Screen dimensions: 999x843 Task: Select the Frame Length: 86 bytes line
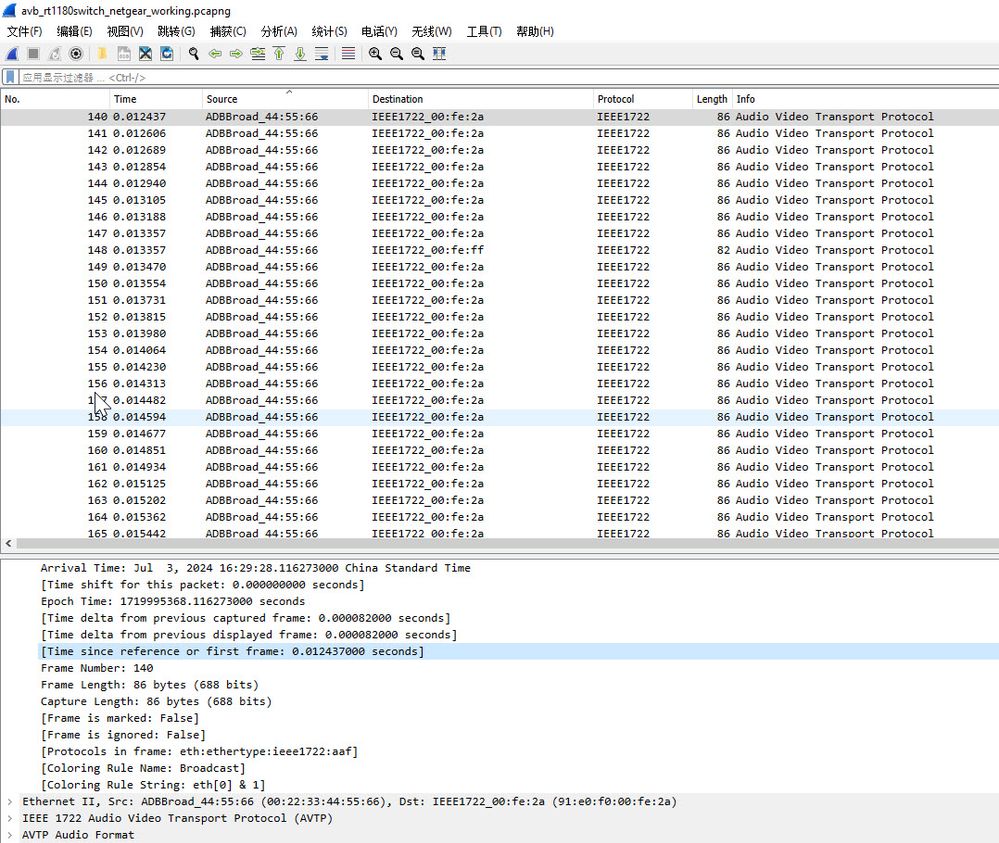coord(150,684)
